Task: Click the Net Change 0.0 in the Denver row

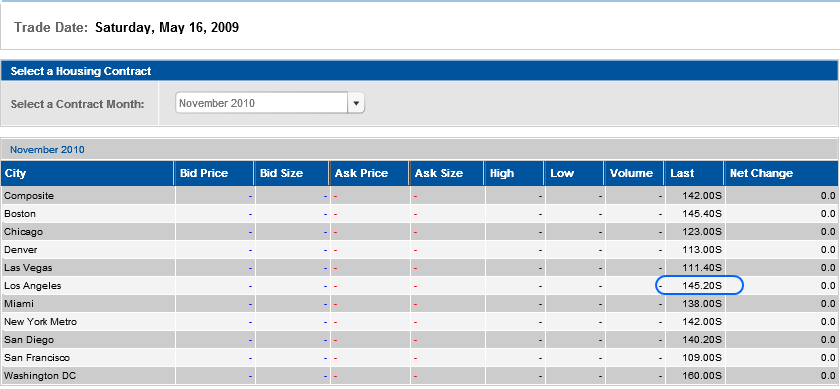Action: (828, 250)
